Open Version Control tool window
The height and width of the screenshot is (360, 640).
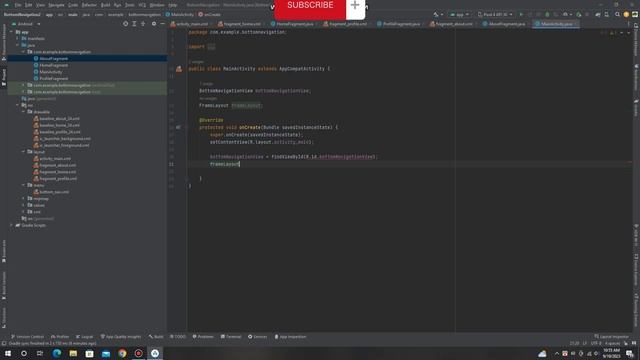tap(27, 337)
